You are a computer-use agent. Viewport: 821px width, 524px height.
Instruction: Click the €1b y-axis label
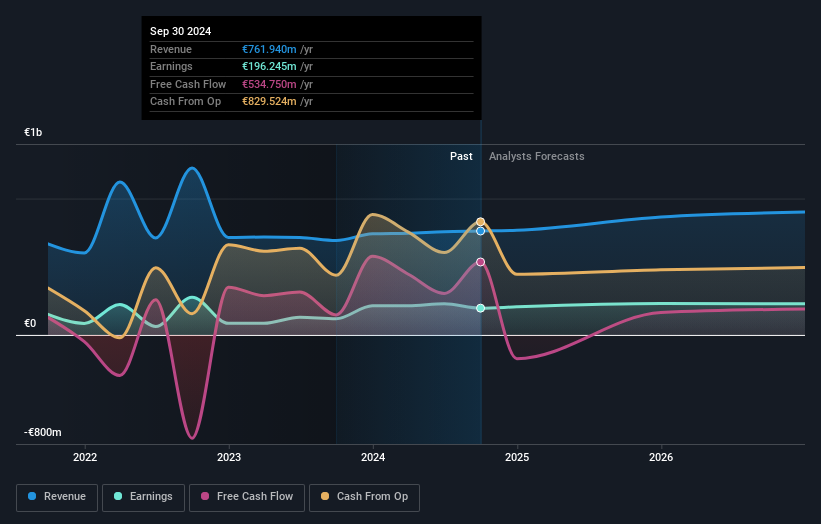click(x=33, y=132)
